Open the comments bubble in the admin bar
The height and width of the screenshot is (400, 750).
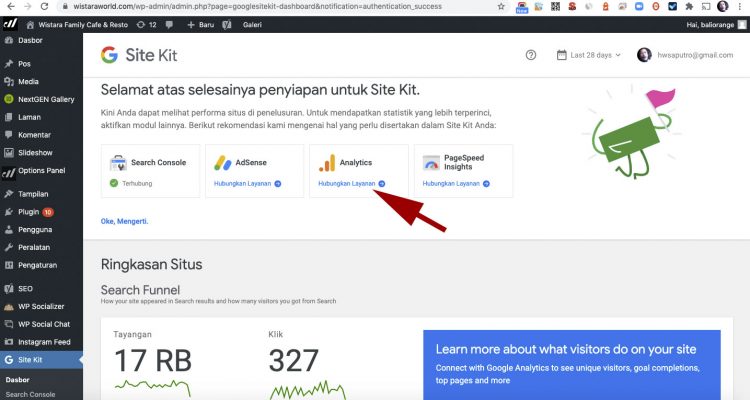click(169, 25)
